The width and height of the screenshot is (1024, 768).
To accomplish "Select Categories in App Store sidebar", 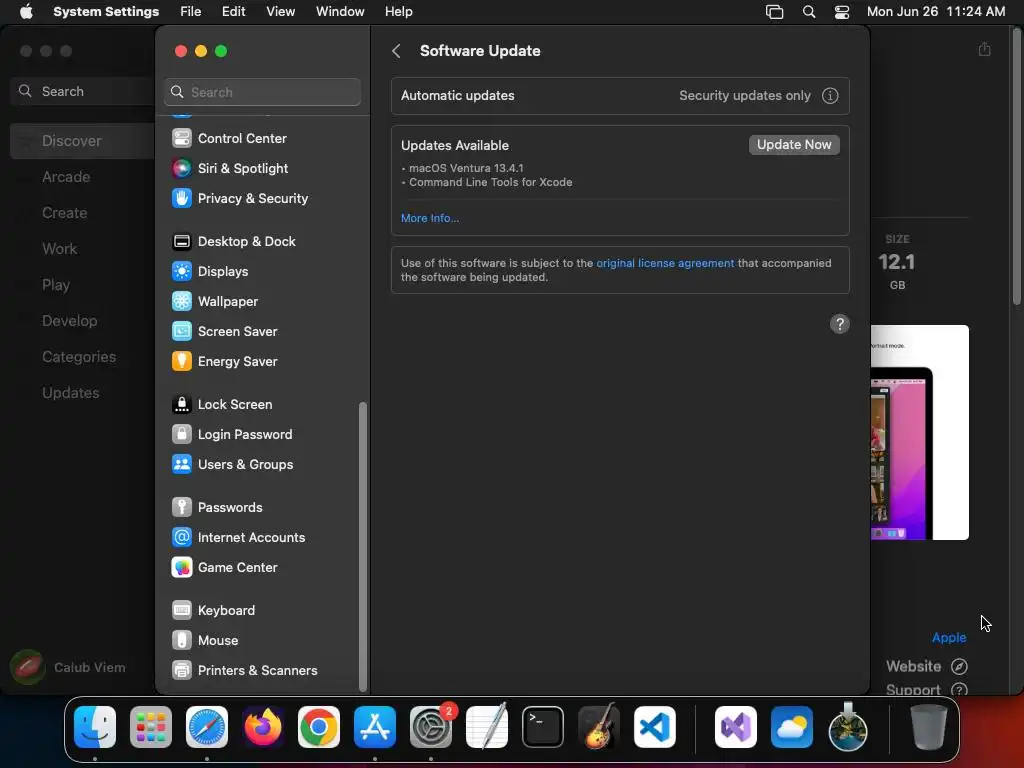I will tap(79, 357).
